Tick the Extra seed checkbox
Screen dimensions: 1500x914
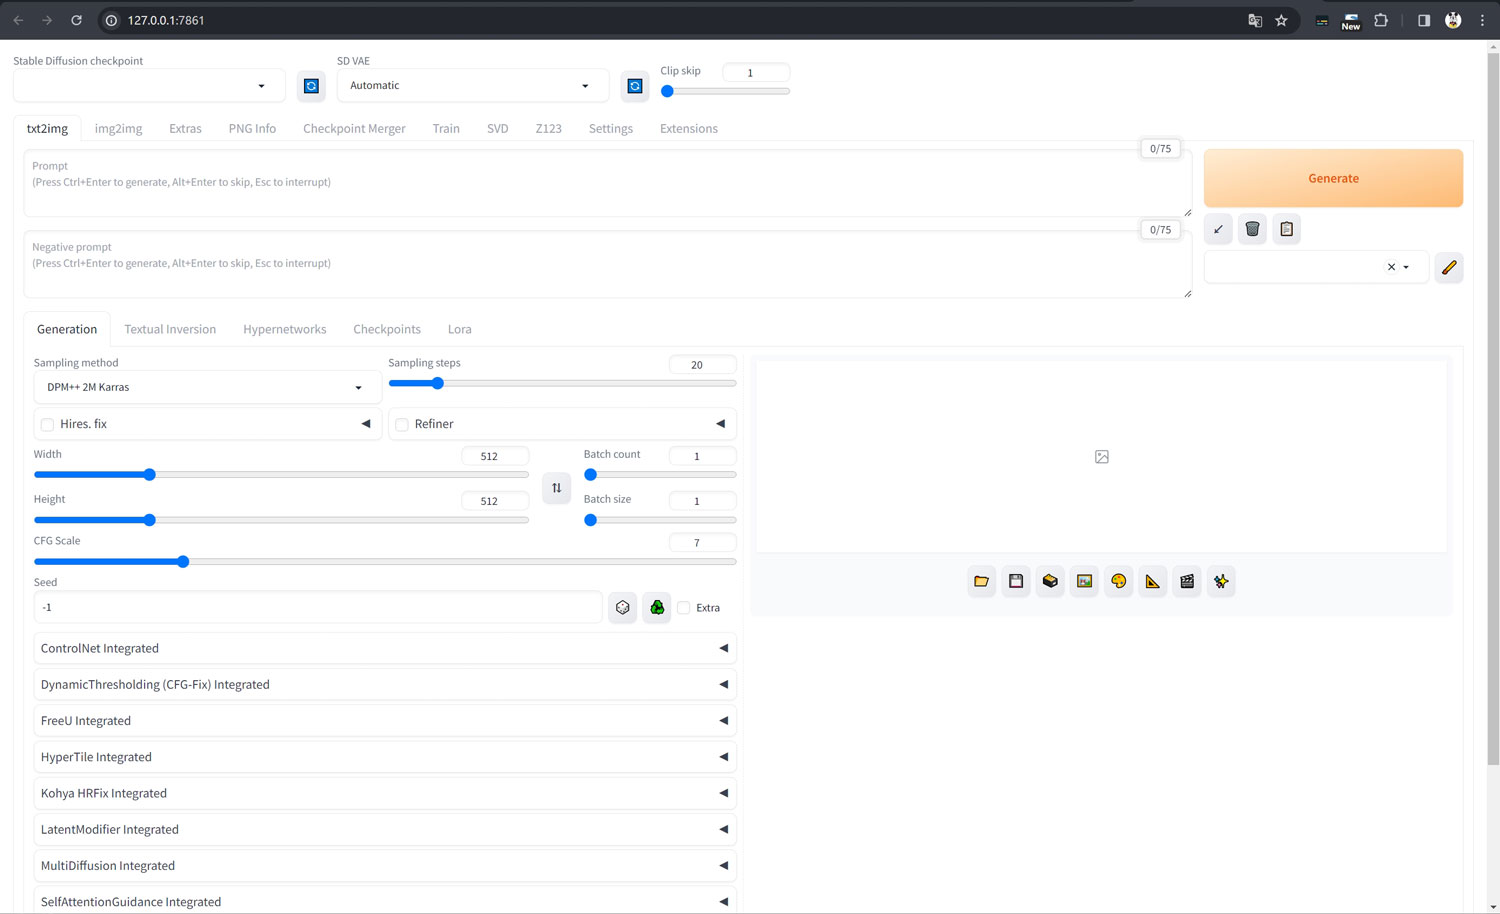(684, 608)
